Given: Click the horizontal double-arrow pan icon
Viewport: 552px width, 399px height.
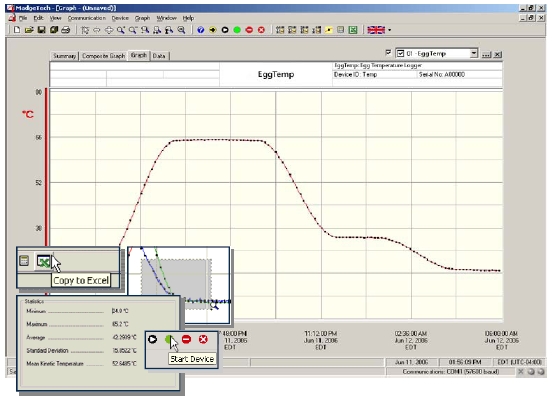Looking at the screenshot, I should coord(96,30).
